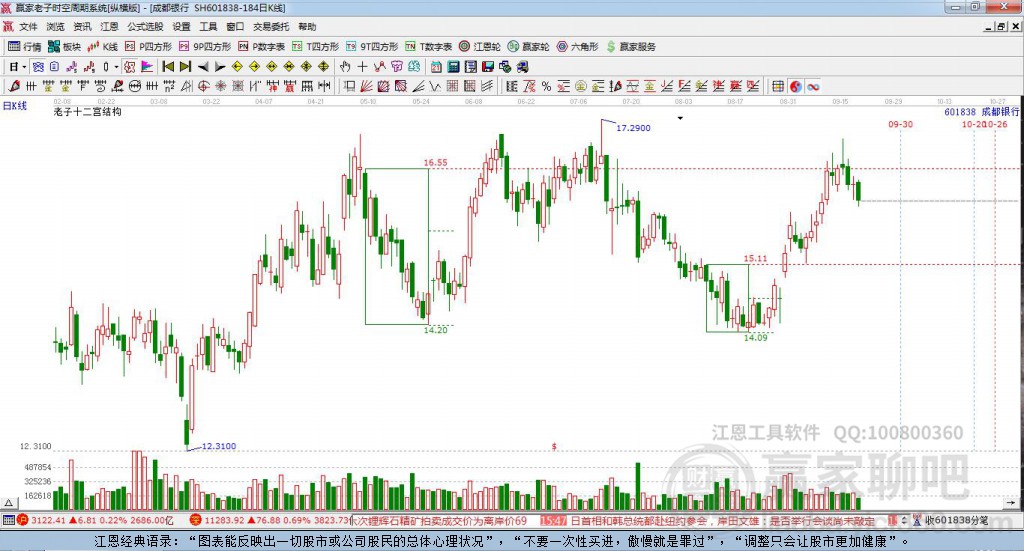1024x551 pixels.
Task: Open the 9T四方形 tool
Action: click(372, 46)
